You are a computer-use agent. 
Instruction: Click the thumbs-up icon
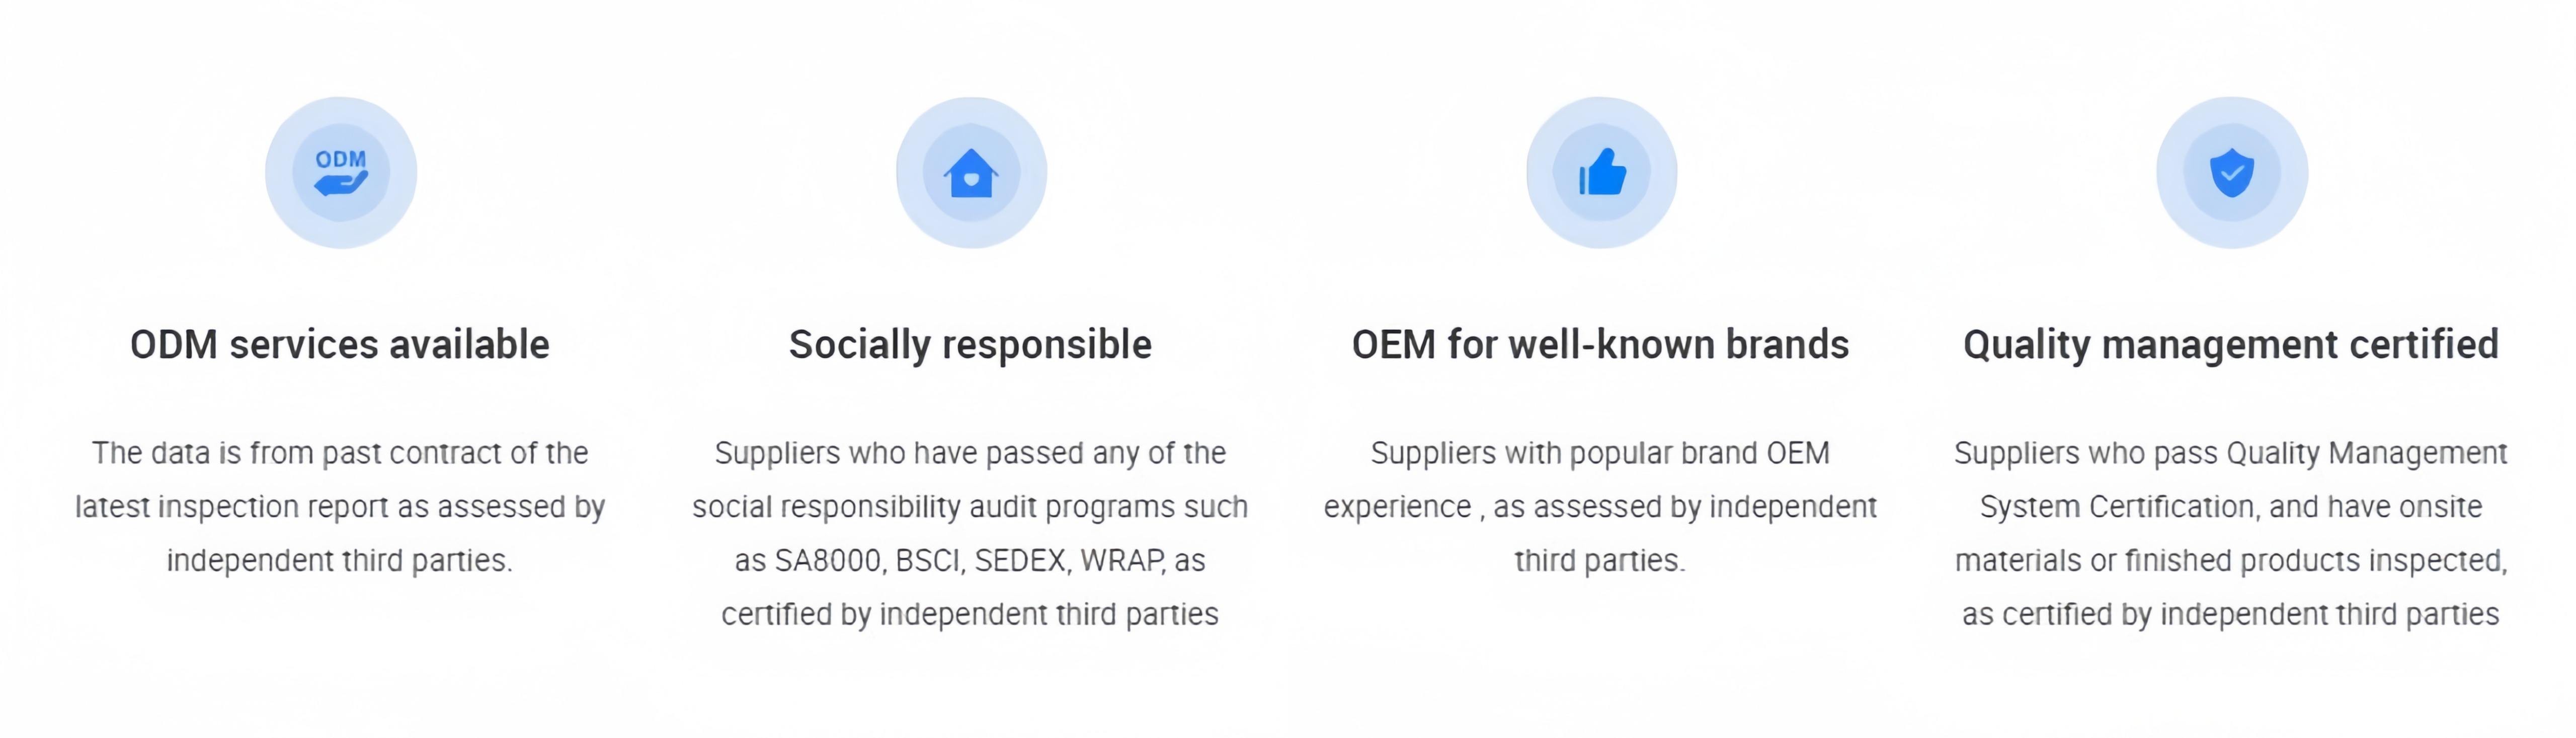click(x=1602, y=173)
